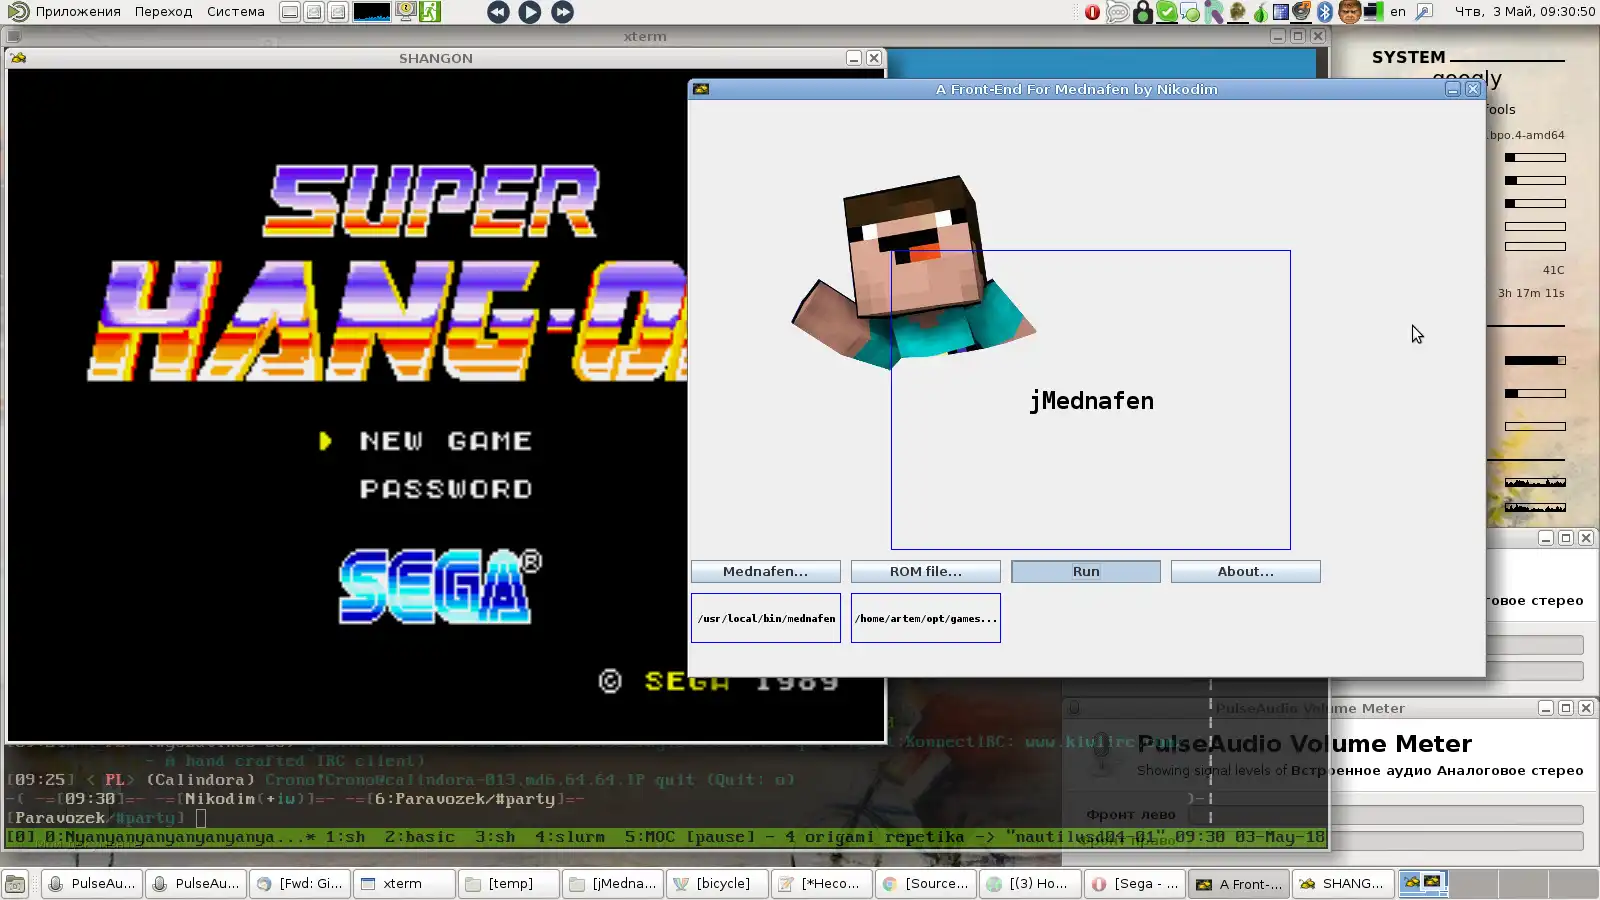
Task: Switch to xterm taskbar window
Action: coord(404,884)
